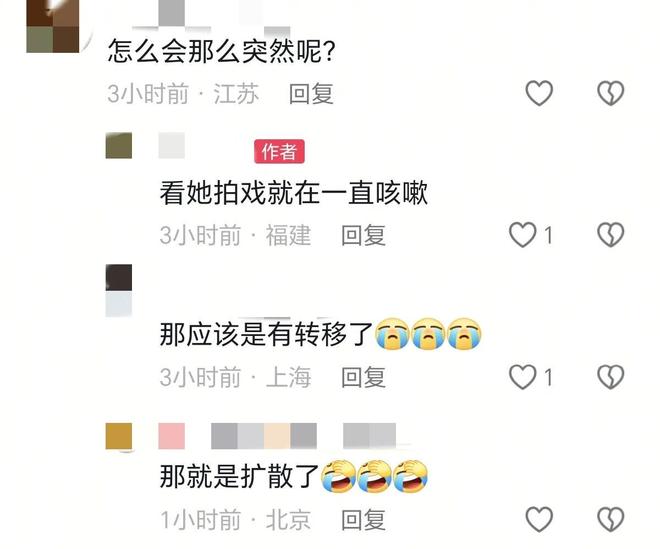Viewport: 660px width, 549px height.
Task: Select the comment text 怎么会那么突然呢?
Action: [221, 51]
